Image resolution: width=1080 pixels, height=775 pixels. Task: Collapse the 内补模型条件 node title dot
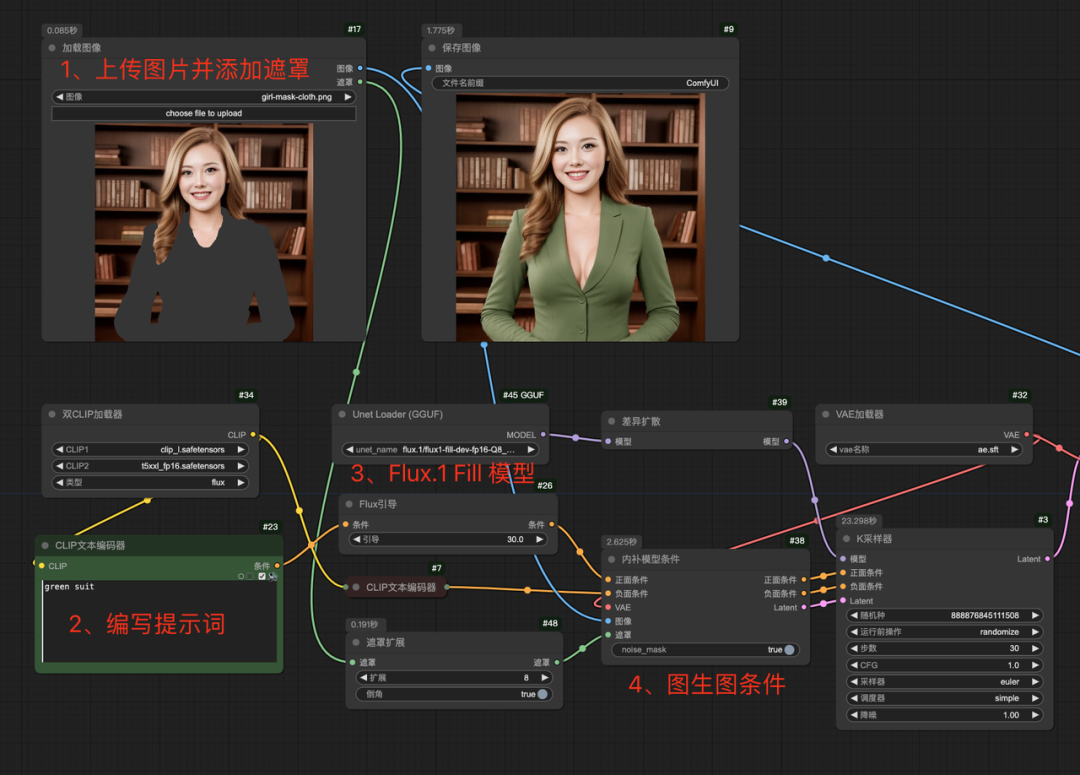point(611,559)
